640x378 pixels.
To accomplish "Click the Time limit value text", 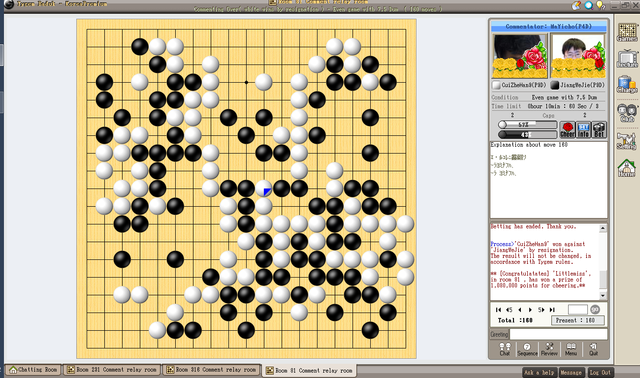I will click(x=563, y=106).
